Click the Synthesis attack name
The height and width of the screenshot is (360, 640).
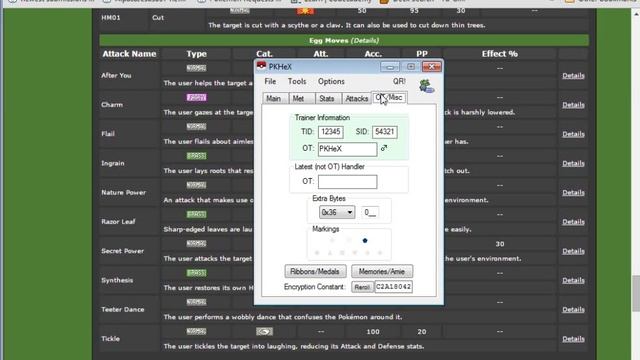point(117,280)
